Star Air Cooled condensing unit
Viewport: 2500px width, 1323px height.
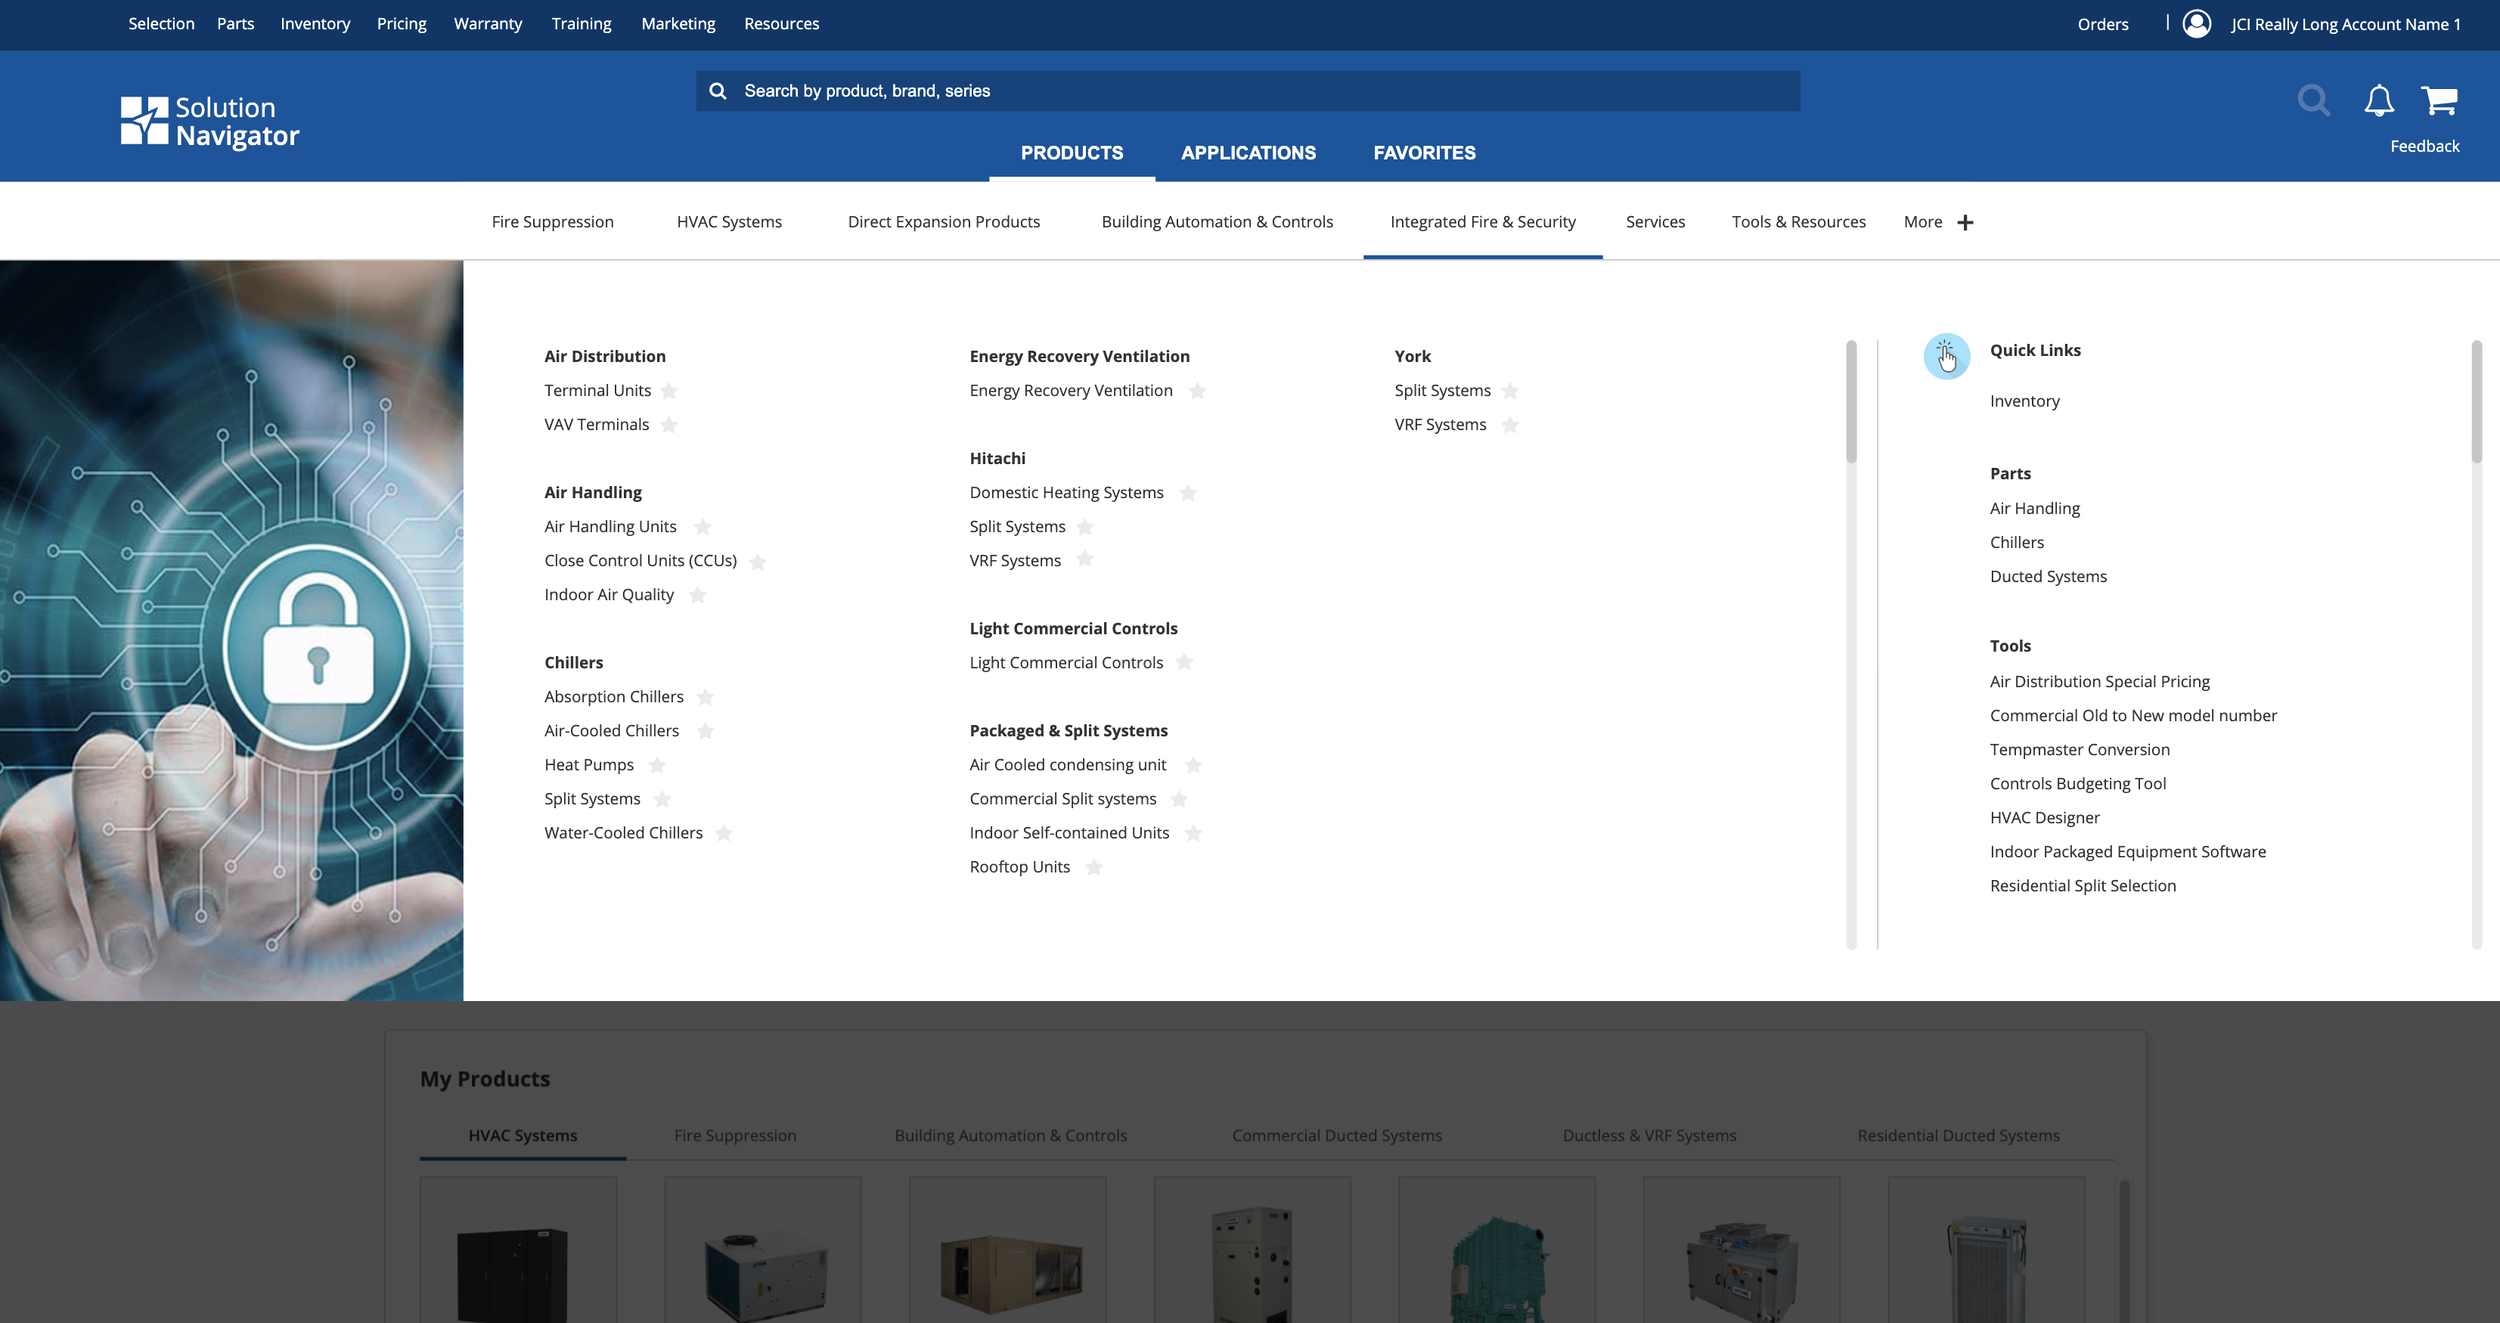(1193, 765)
